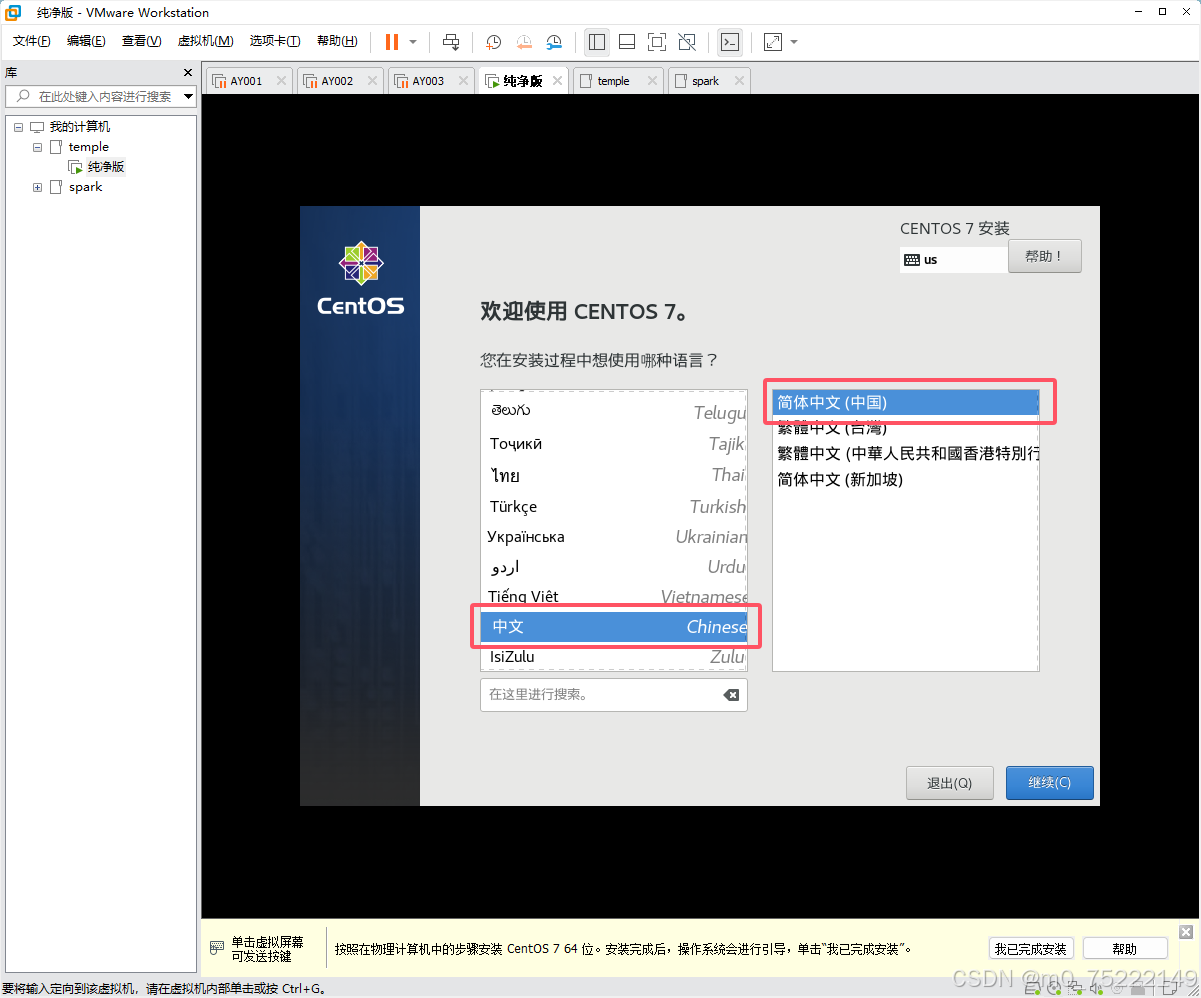Open the 编辑(E) menu

(86, 41)
